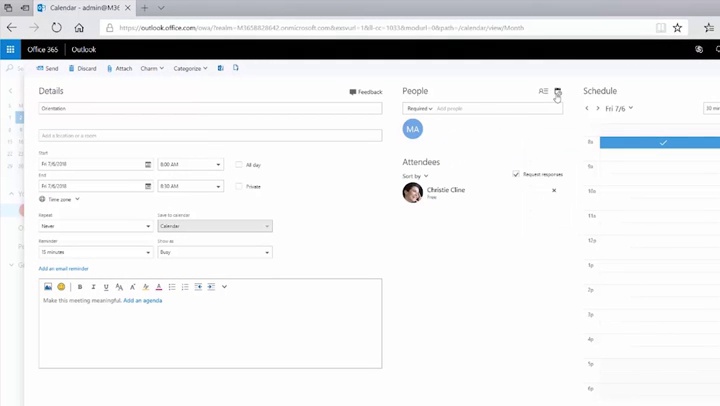Screen dimensions: 720x406
Task: Click the Add a location or a room field
Action: click(210, 135)
